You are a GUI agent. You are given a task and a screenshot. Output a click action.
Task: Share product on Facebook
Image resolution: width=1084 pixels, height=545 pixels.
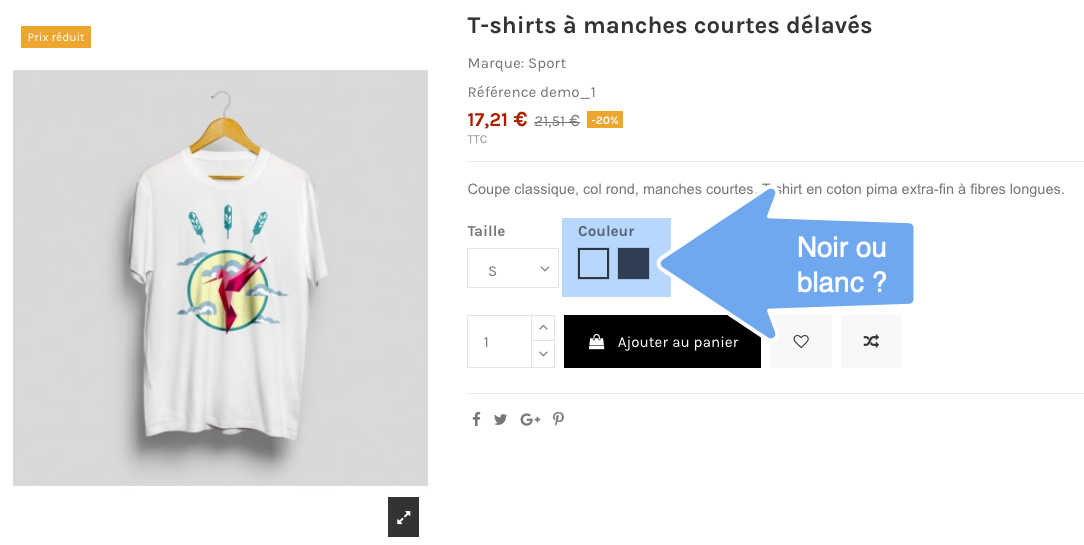coord(476,420)
